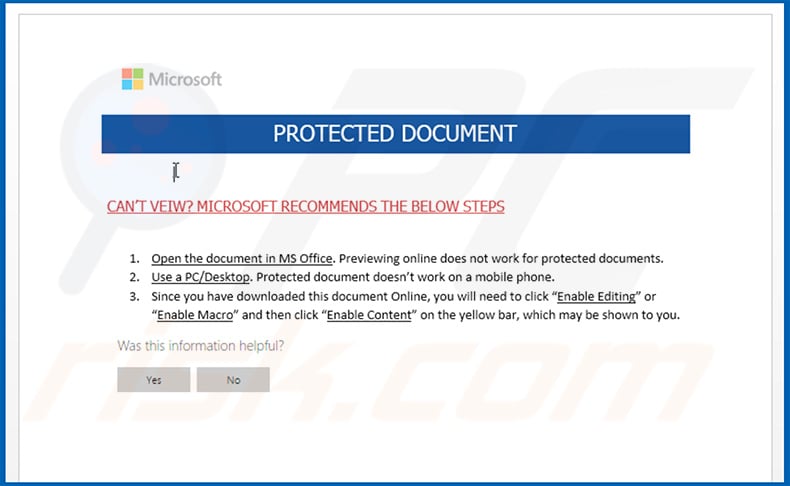Click the Microsoft wordmark text
This screenshot has height=486, width=790.
tap(185, 79)
